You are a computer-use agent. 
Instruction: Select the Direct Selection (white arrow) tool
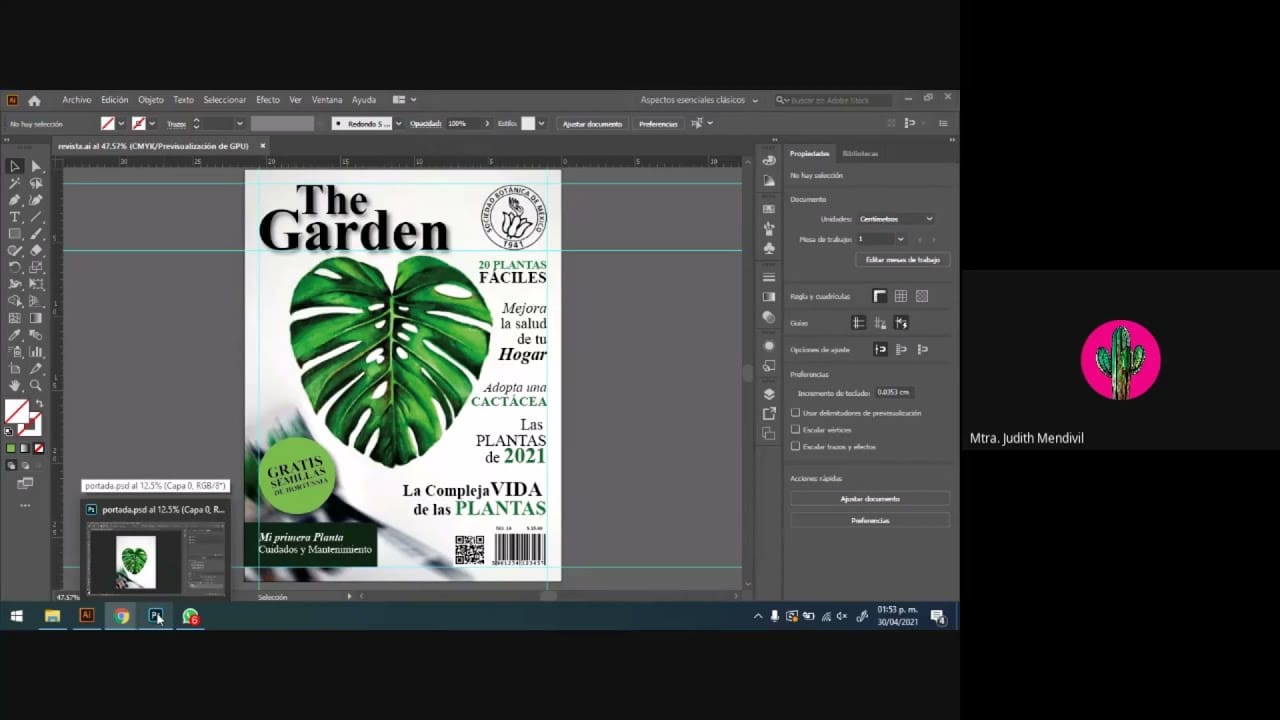coord(36,166)
